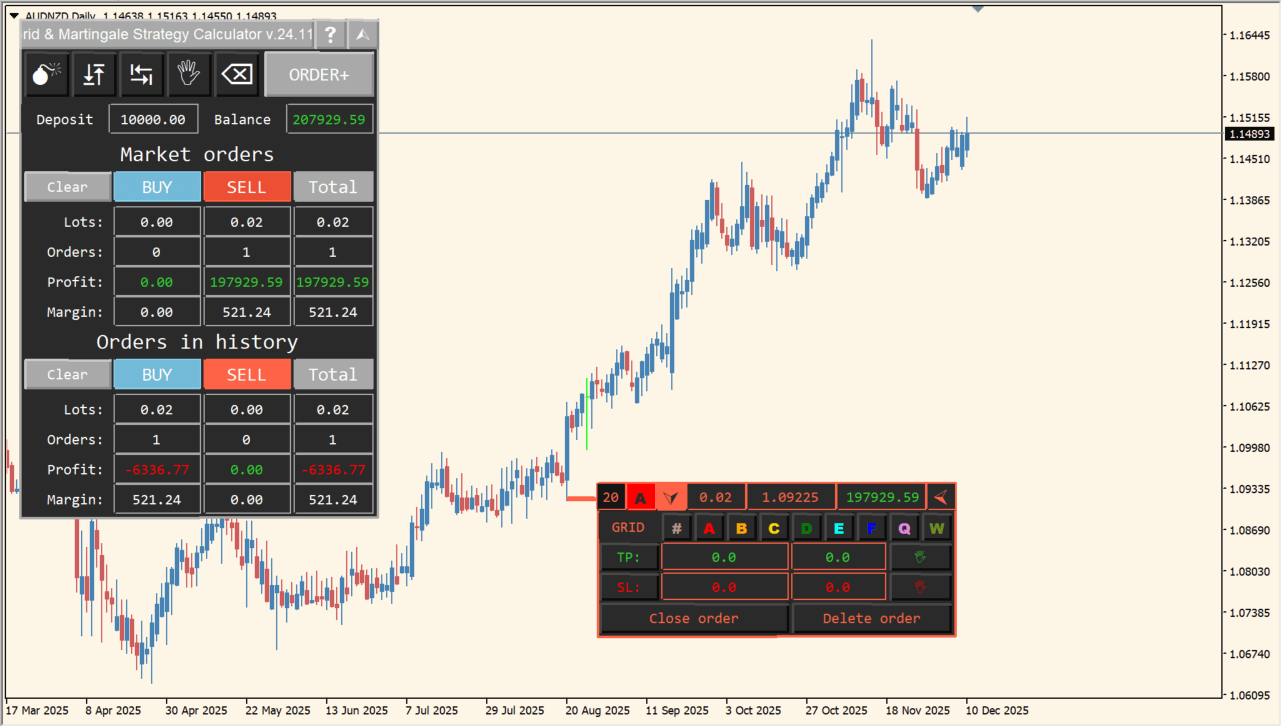Open the chart menu triangle next to AUDNZD
Viewport: 1281px width, 726px height.
(13, 16)
